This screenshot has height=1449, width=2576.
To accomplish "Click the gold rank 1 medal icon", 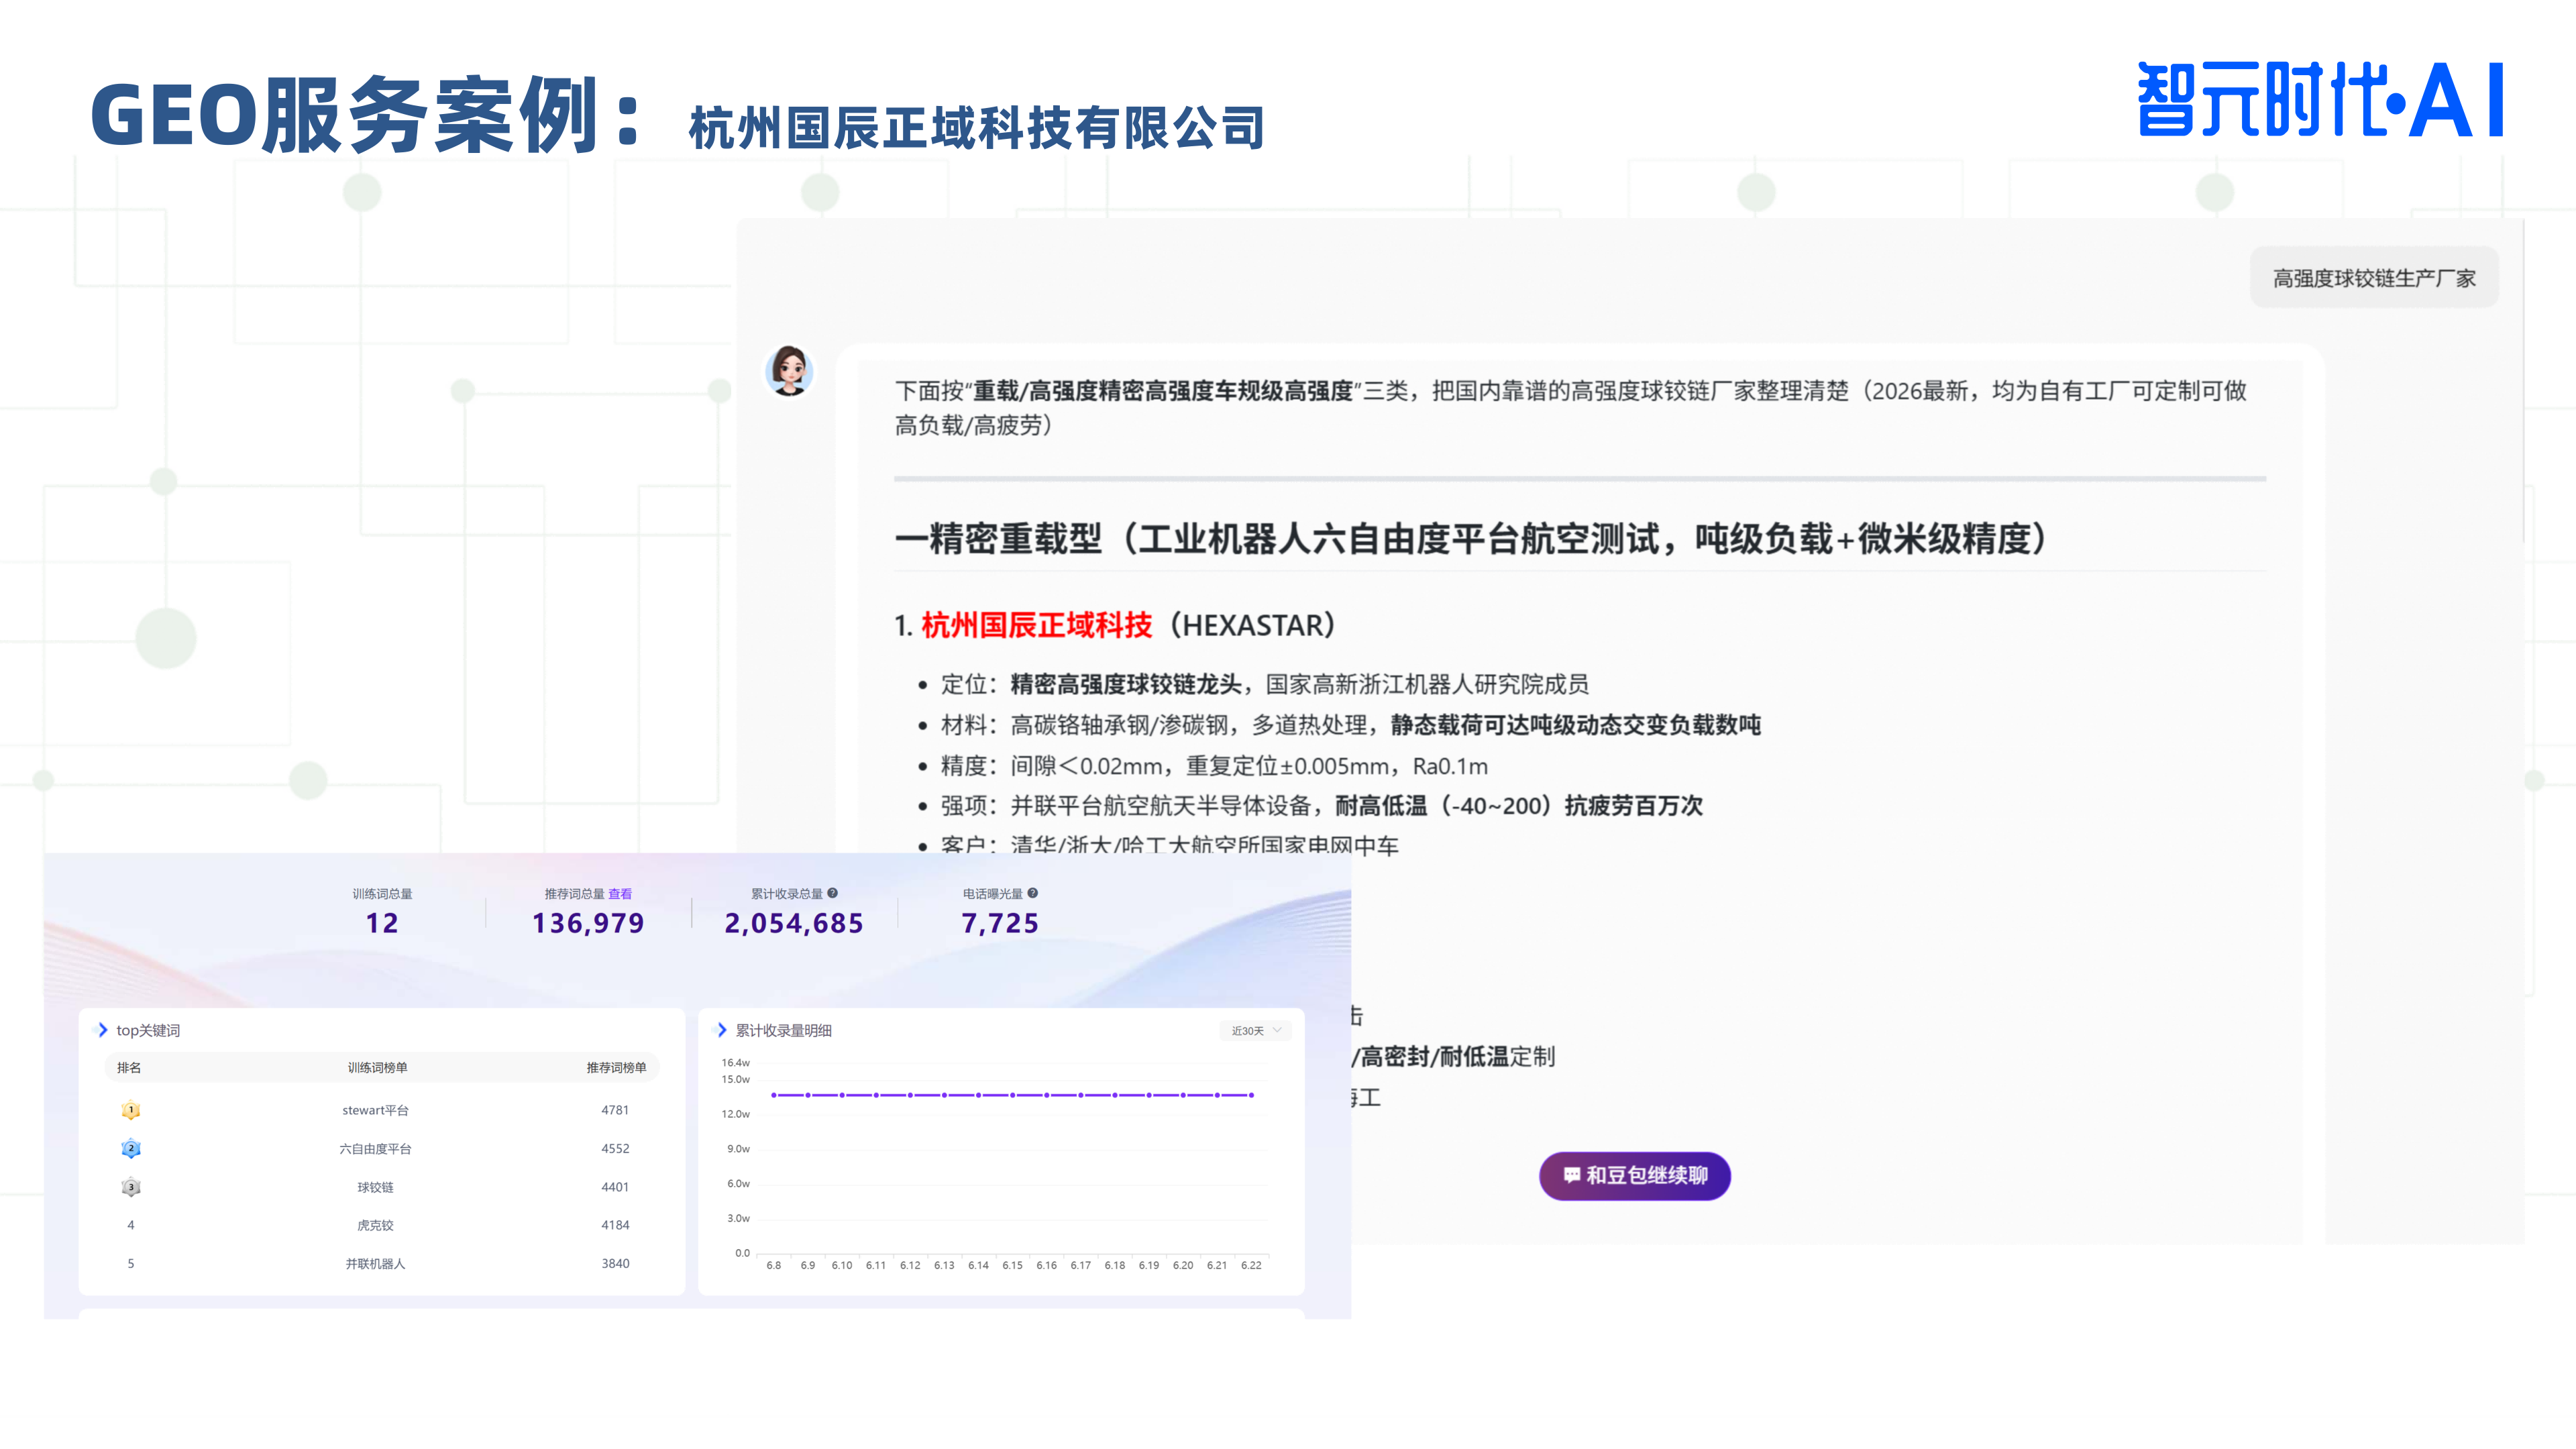I will pyautogui.click(x=131, y=1110).
